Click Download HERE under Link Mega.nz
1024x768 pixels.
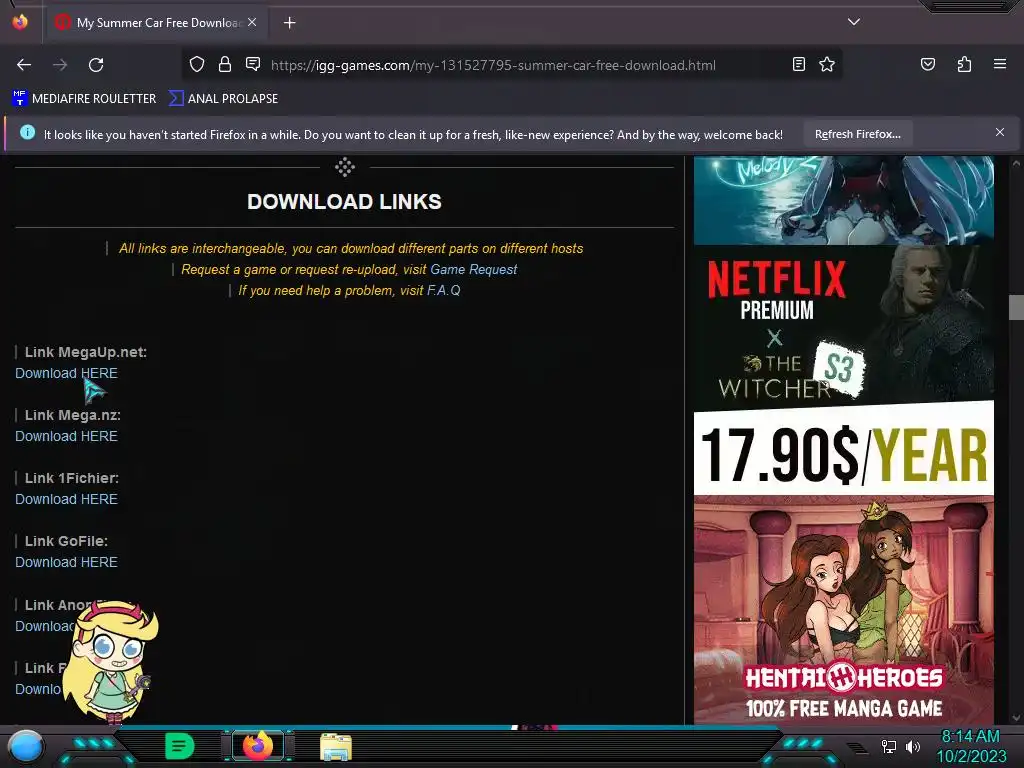click(x=66, y=436)
